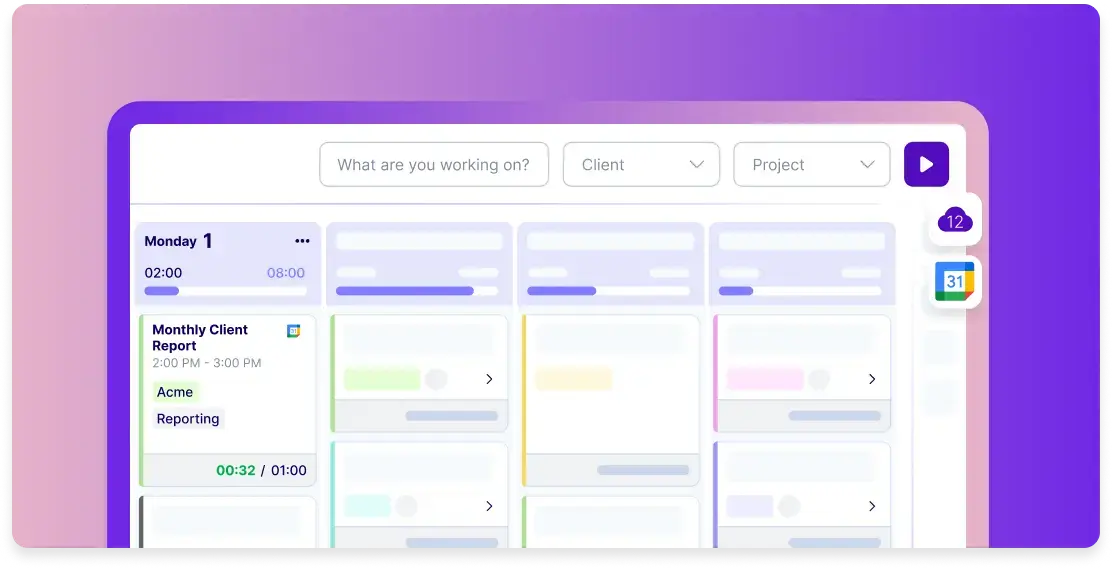This screenshot has height=568, width=1112.
Task: Click calendar icon on Monthly Client Report card
Action: (x=293, y=331)
